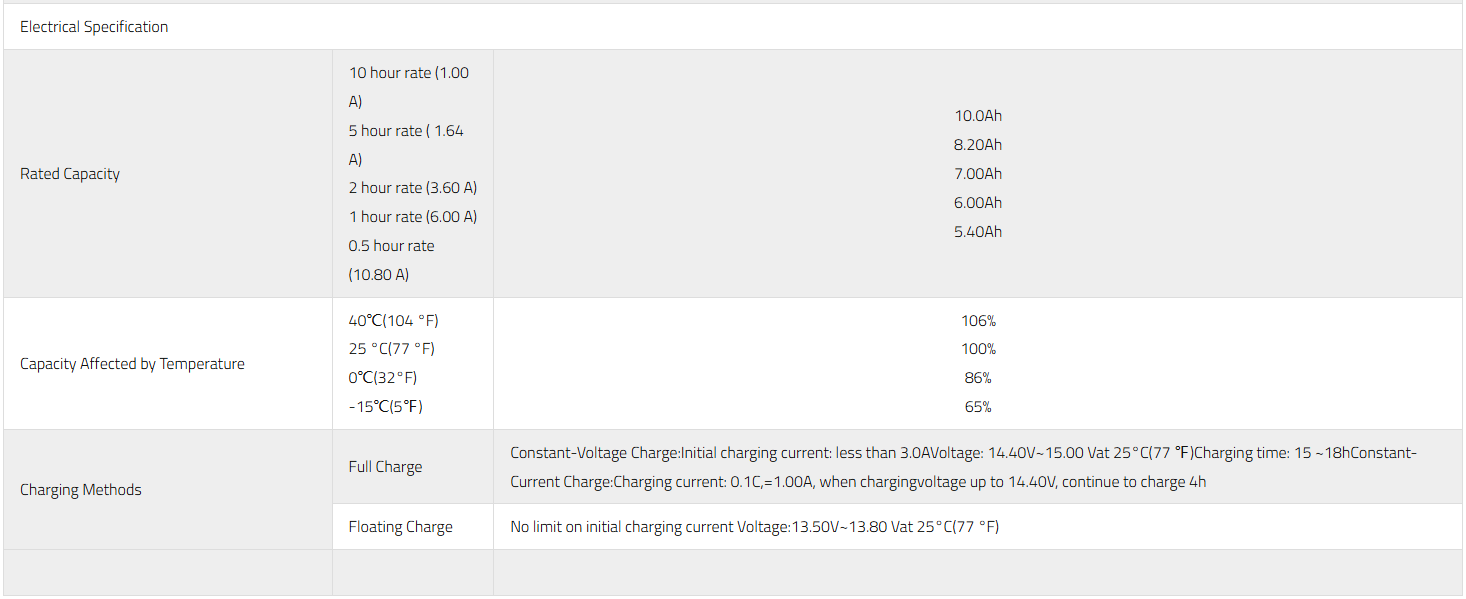
Task: Select the 106% capacity percentage
Action: (x=978, y=321)
